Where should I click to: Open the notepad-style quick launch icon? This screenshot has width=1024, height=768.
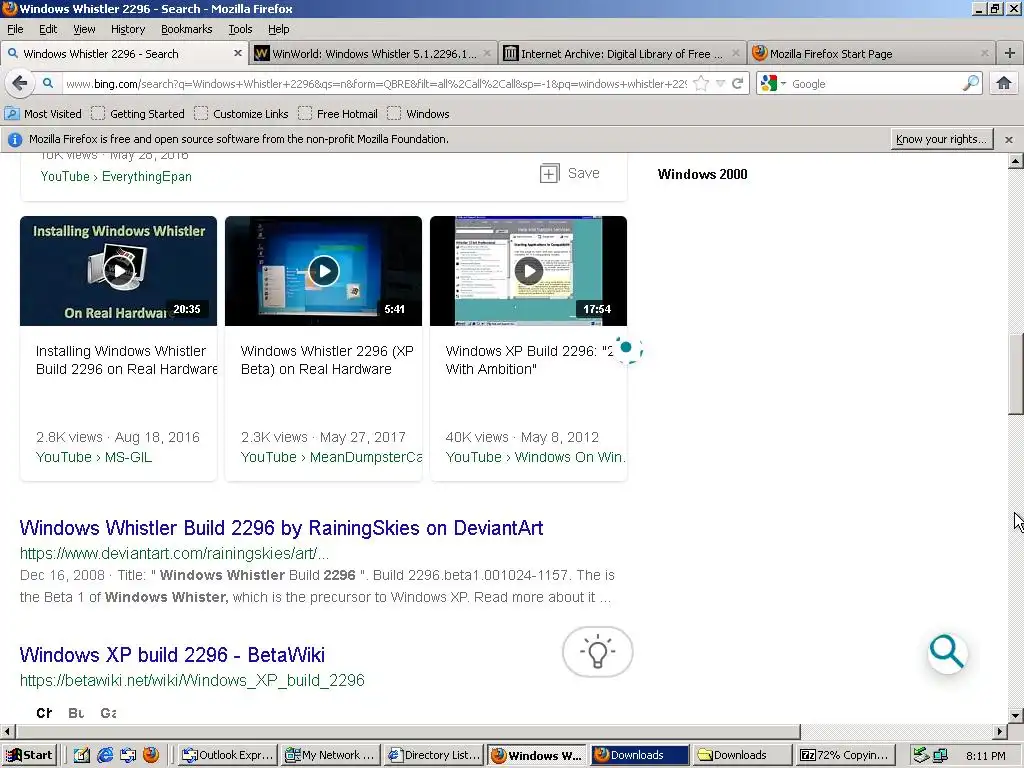82,755
